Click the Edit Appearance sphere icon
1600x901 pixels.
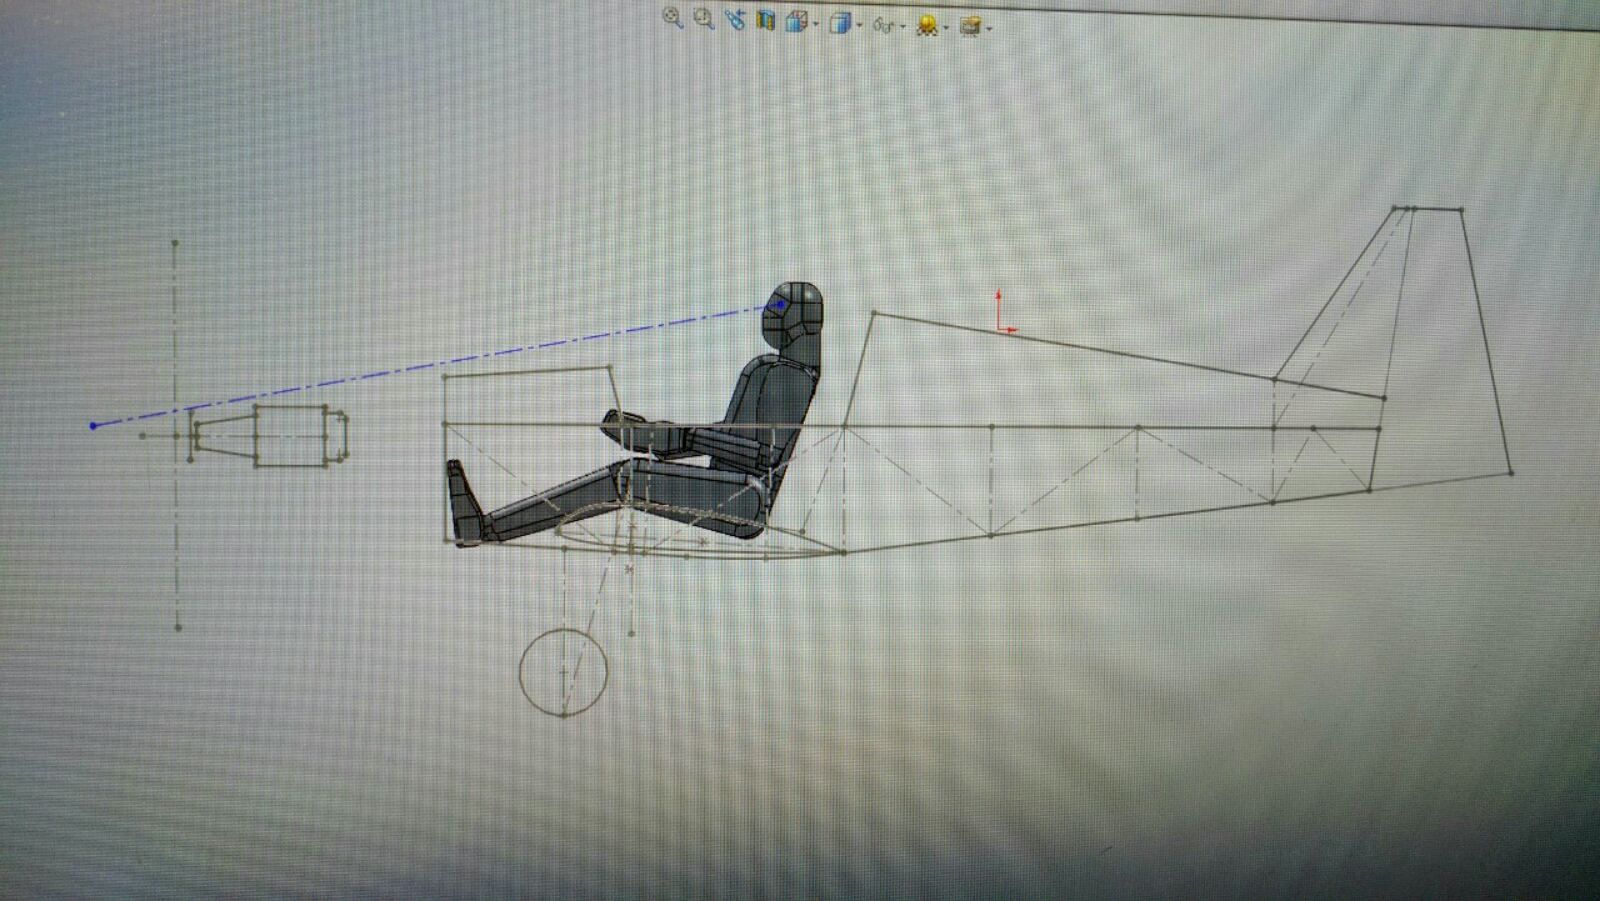(x=927, y=26)
